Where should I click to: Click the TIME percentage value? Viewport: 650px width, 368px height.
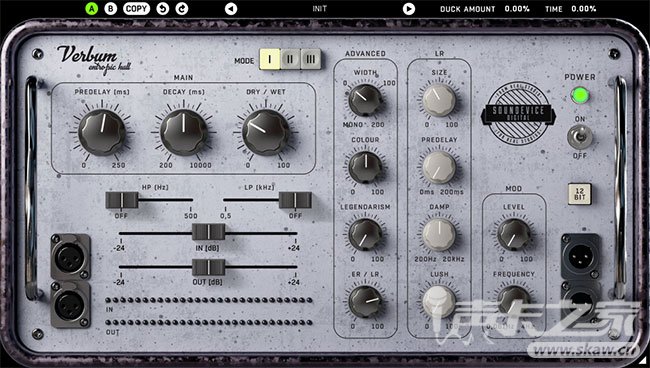tap(584, 9)
